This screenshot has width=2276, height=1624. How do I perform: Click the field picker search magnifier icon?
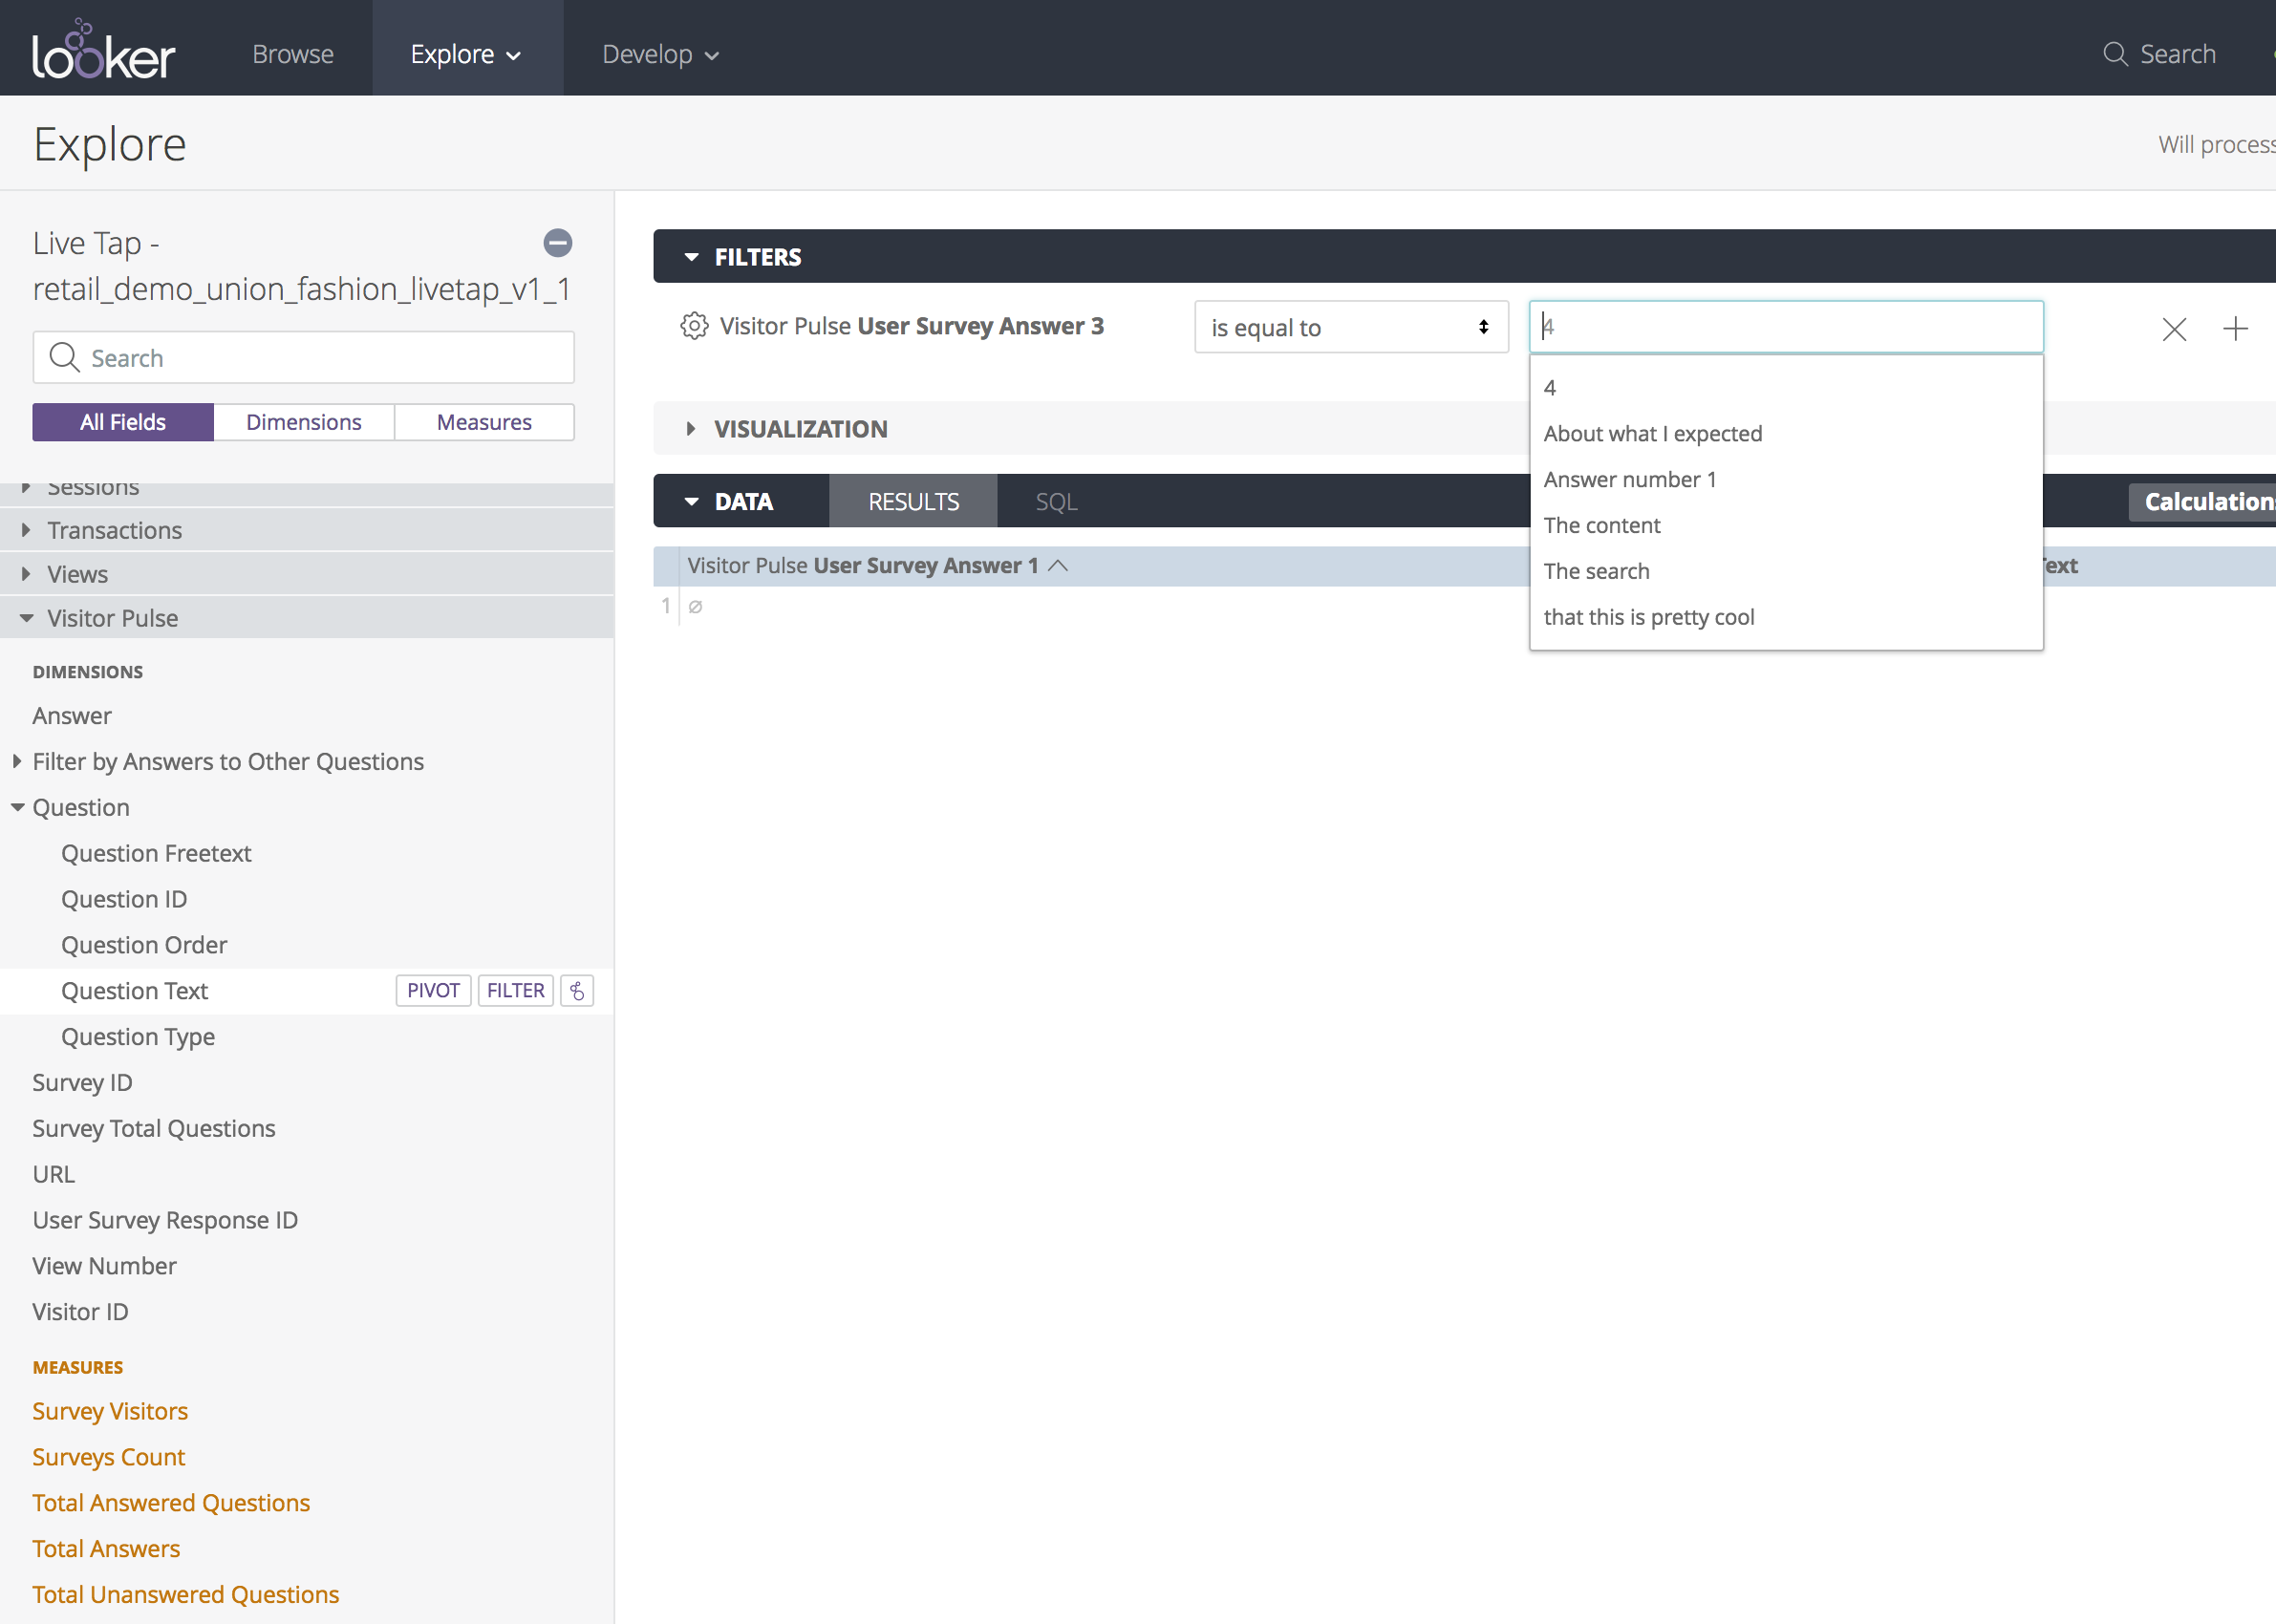pyautogui.click(x=65, y=358)
